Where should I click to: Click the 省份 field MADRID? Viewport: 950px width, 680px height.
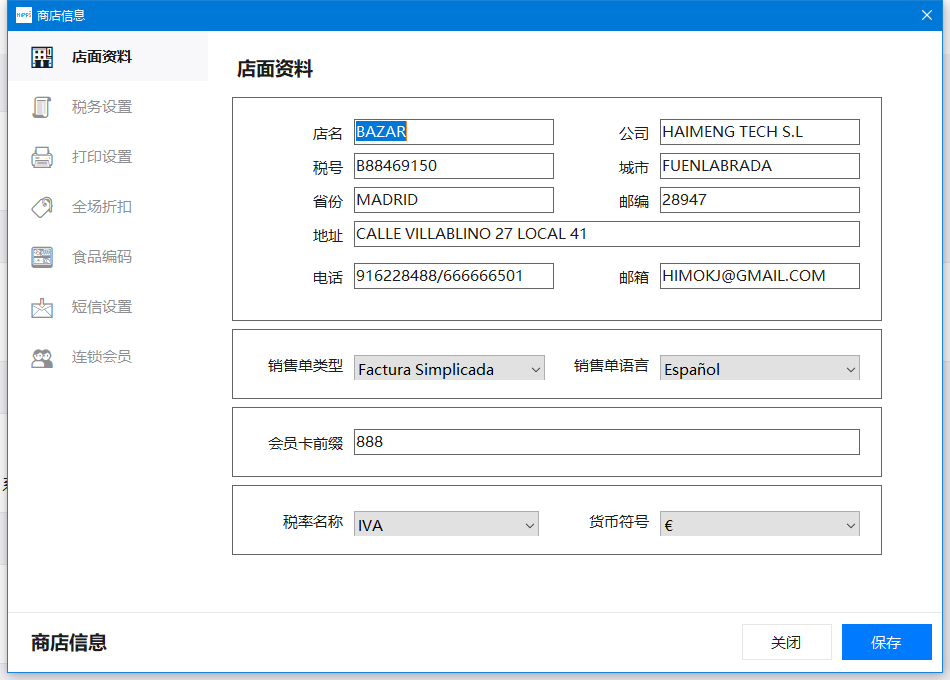[453, 200]
